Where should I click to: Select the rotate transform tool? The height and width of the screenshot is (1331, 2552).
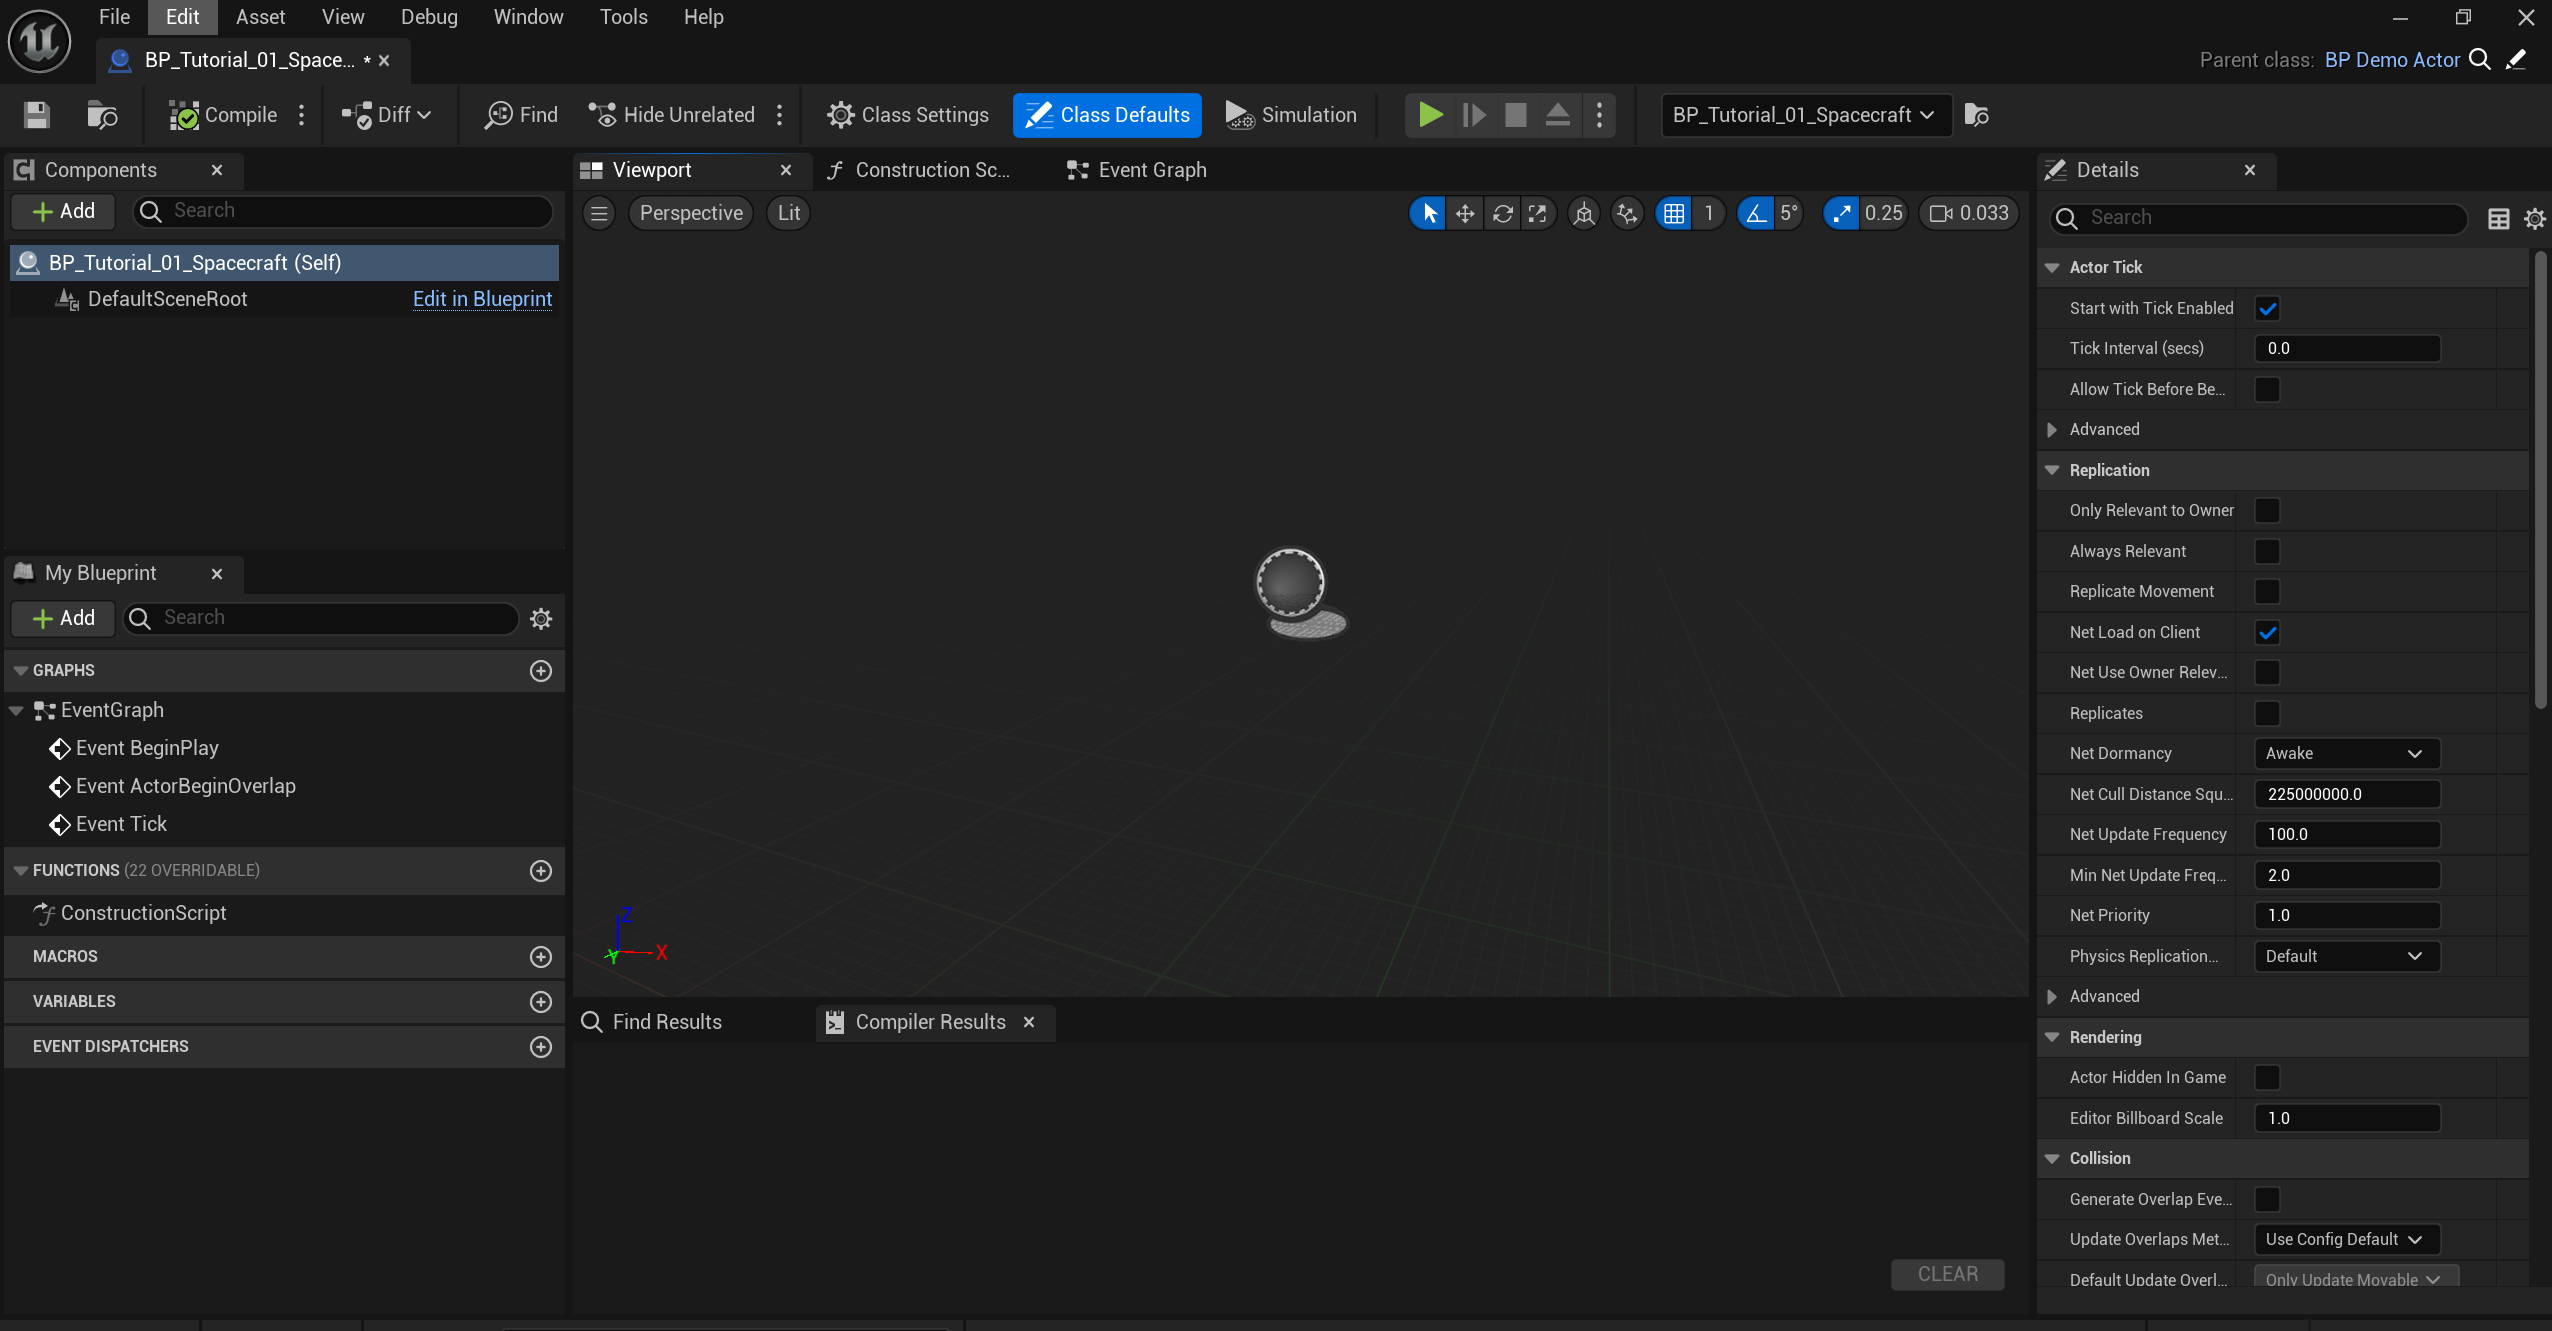coord(1502,213)
